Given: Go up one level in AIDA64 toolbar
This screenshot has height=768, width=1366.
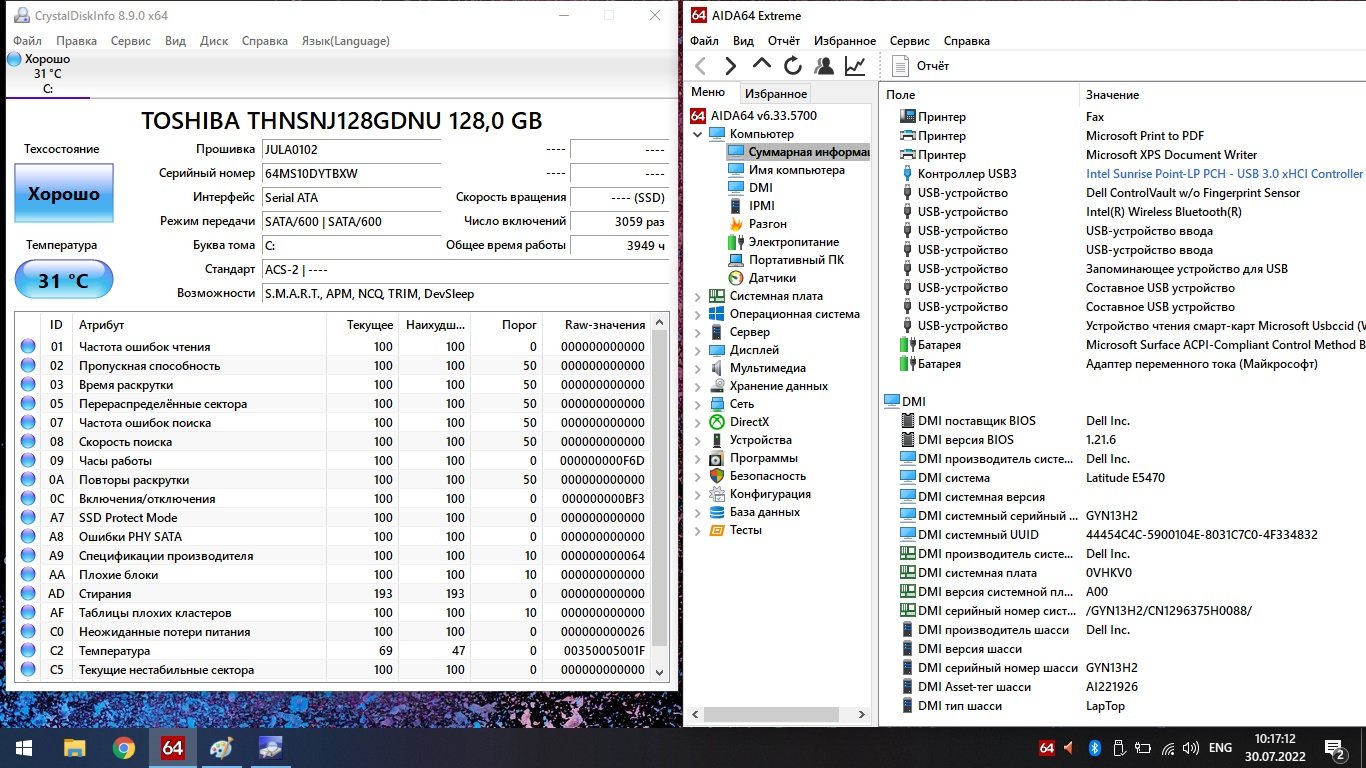Looking at the screenshot, I should [x=761, y=66].
